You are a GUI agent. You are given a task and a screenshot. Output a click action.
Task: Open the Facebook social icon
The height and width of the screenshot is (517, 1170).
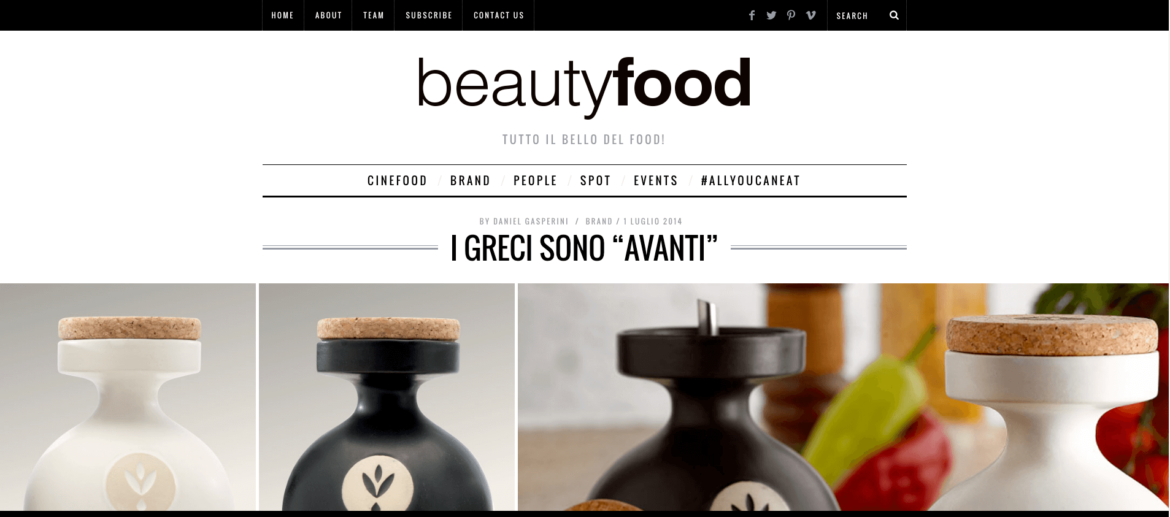point(751,15)
